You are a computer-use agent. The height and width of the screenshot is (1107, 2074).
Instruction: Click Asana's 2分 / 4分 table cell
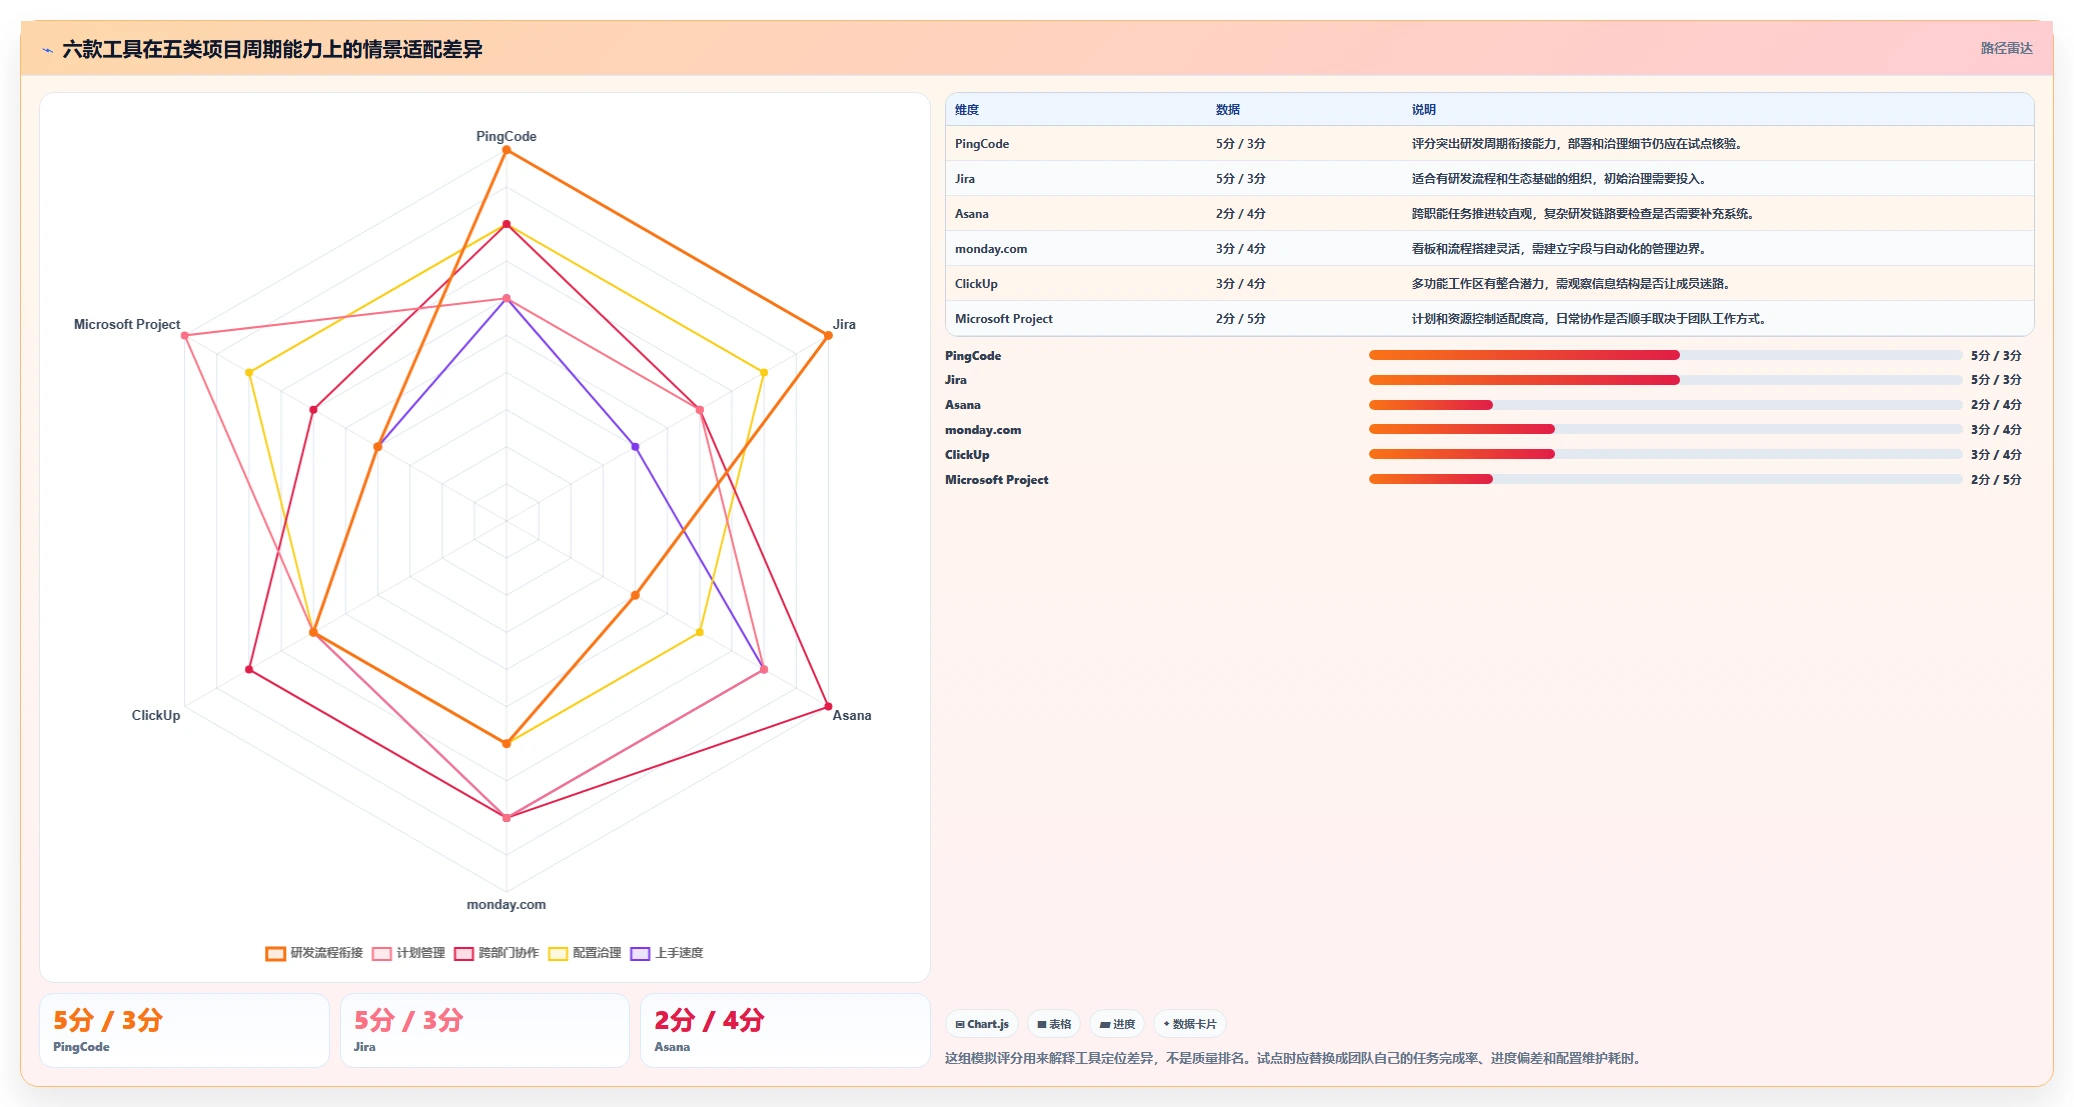1241,214
